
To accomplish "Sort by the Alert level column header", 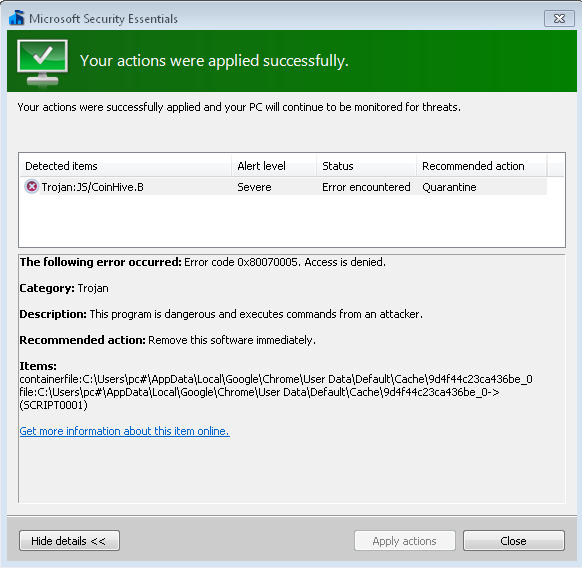I will 274,166.
